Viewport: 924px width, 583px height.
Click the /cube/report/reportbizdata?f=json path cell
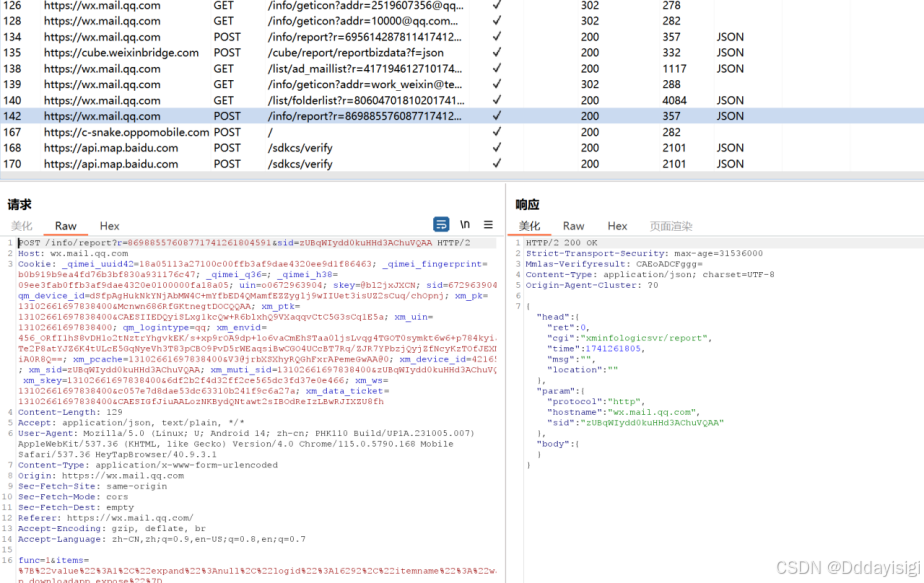[x=356, y=52]
